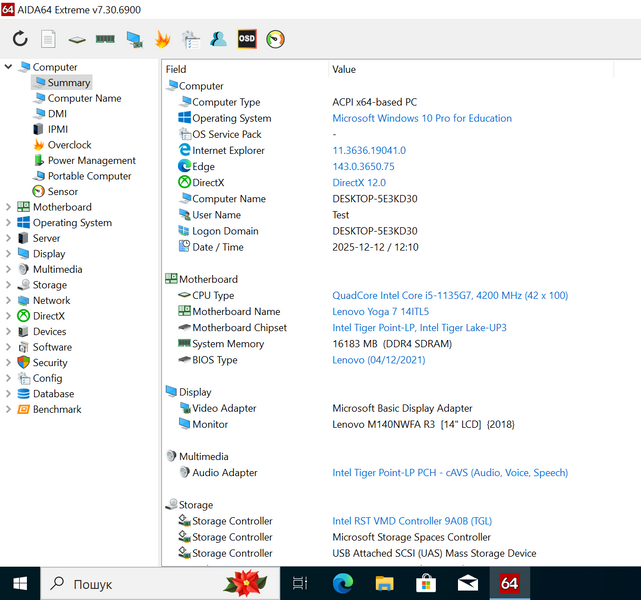Click the Refresh toolbar icon
Image resolution: width=641 pixels, height=600 pixels.
[x=20, y=39]
